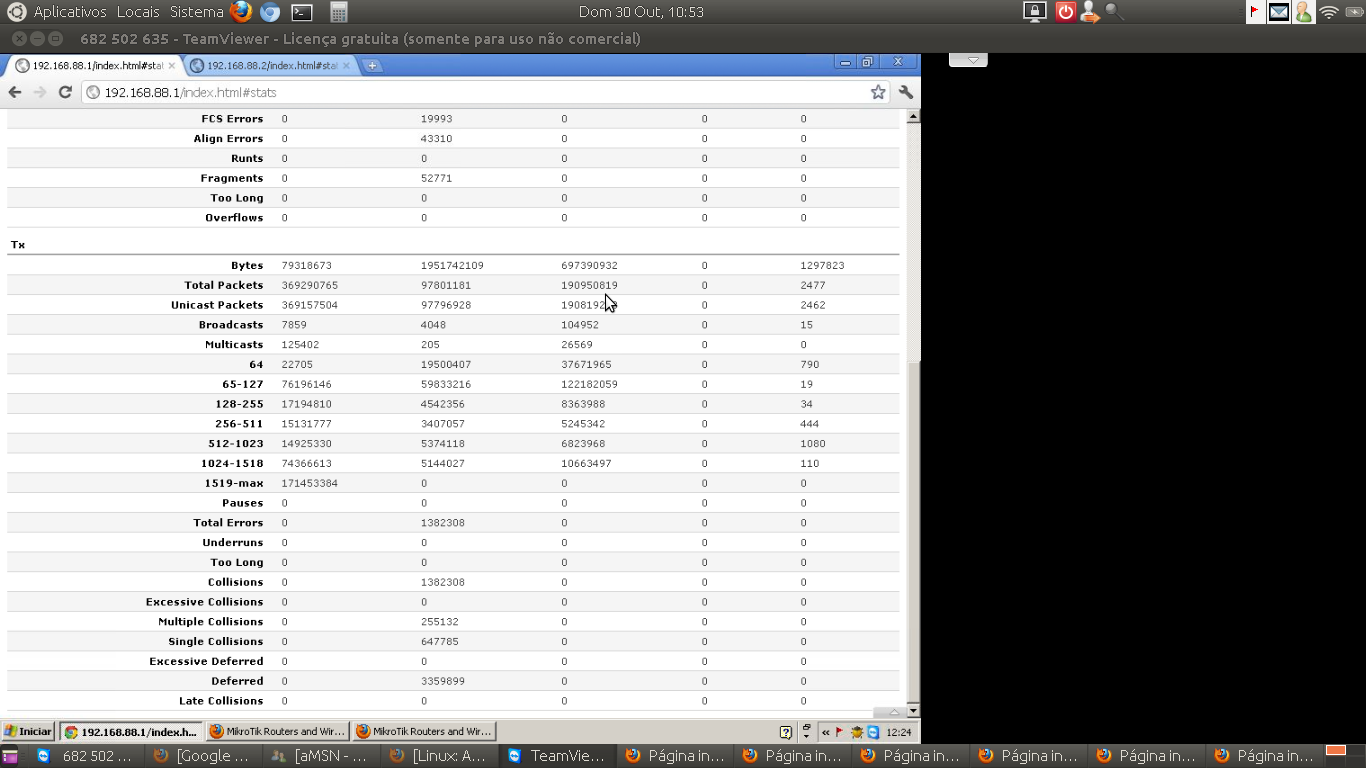This screenshot has width=1366, height=768.
Task: Click the help question mark tray icon
Action: point(786,732)
